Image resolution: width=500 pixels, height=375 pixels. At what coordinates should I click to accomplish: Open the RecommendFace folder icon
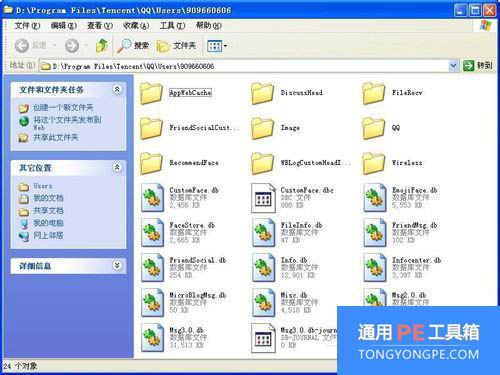(x=151, y=163)
